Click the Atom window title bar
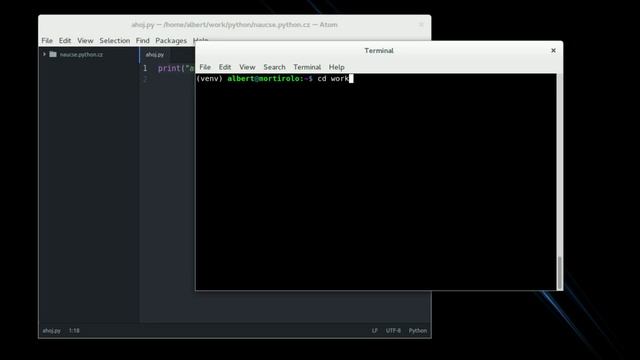This screenshot has height=360, width=640. click(234, 24)
